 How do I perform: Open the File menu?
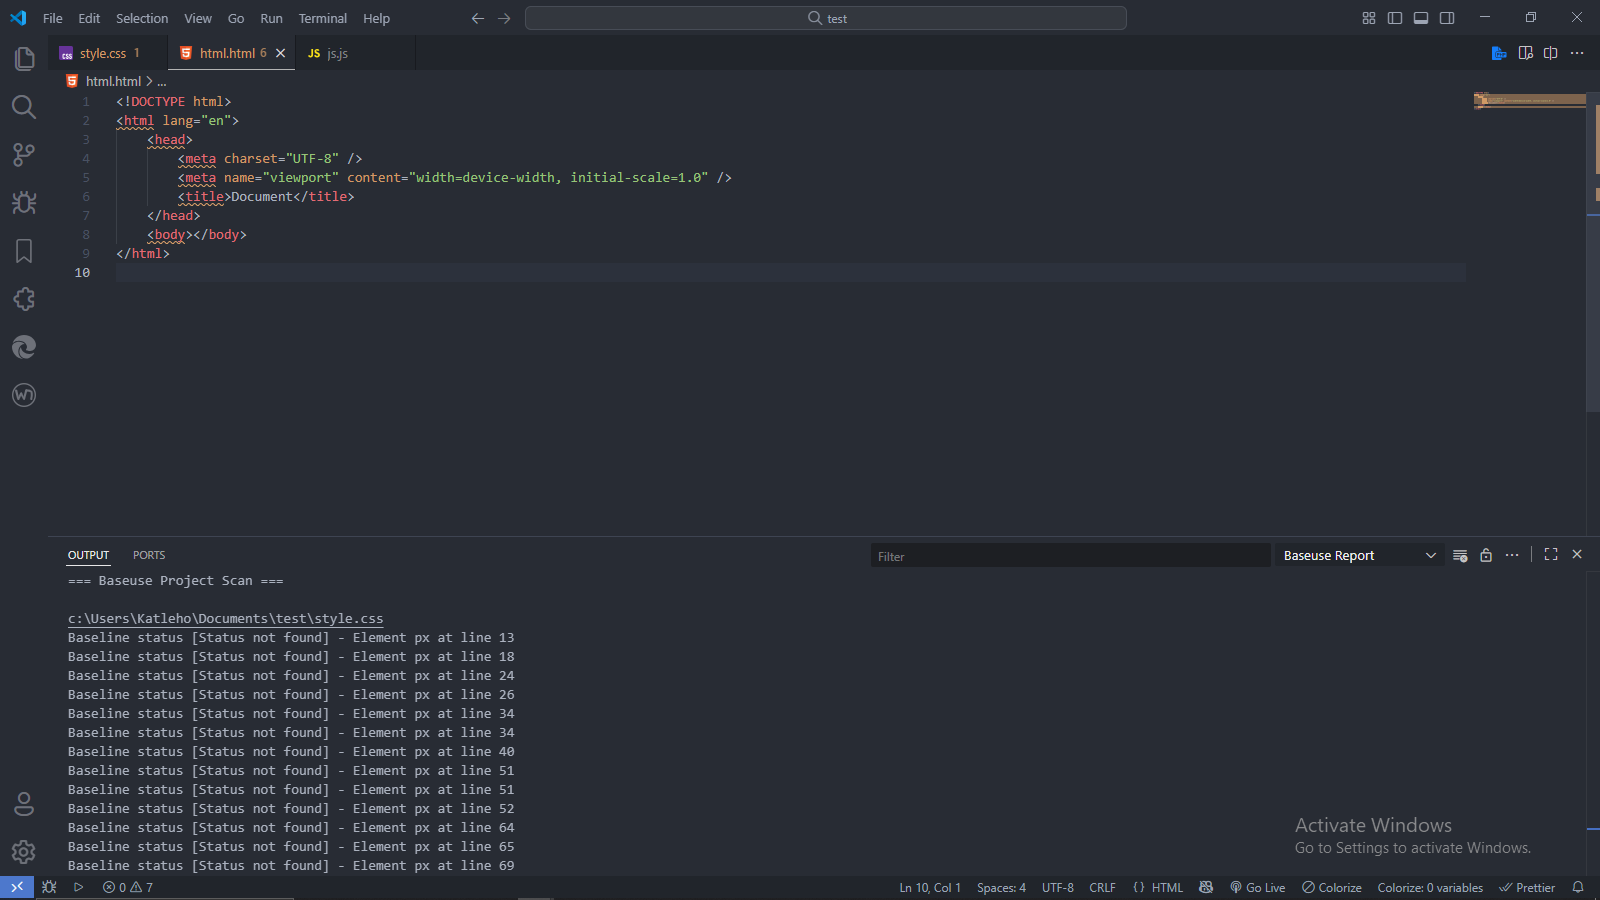point(53,18)
